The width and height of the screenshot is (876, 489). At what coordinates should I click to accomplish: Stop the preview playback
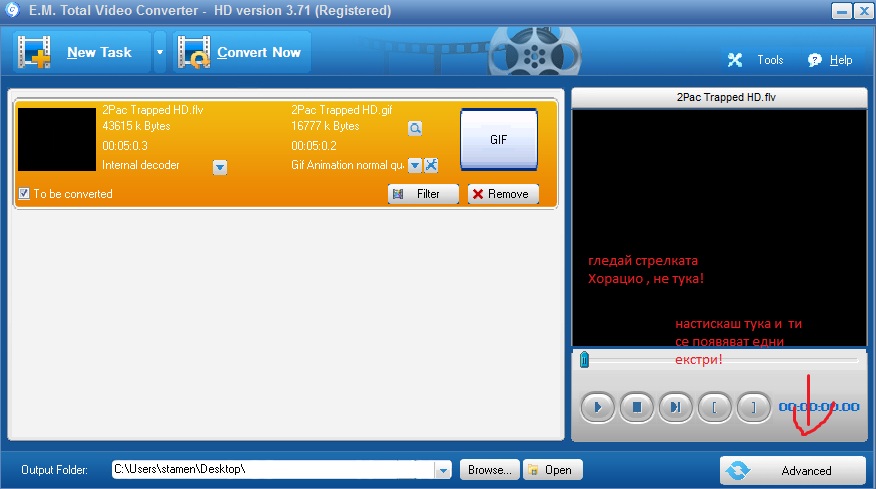pyautogui.click(x=636, y=407)
